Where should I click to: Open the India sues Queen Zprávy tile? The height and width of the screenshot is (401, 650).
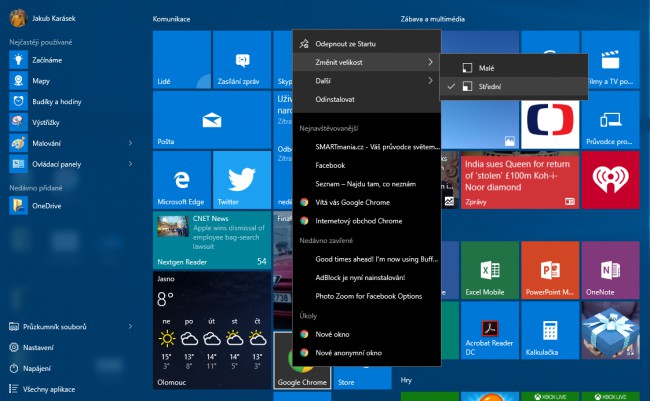tap(519, 180)
